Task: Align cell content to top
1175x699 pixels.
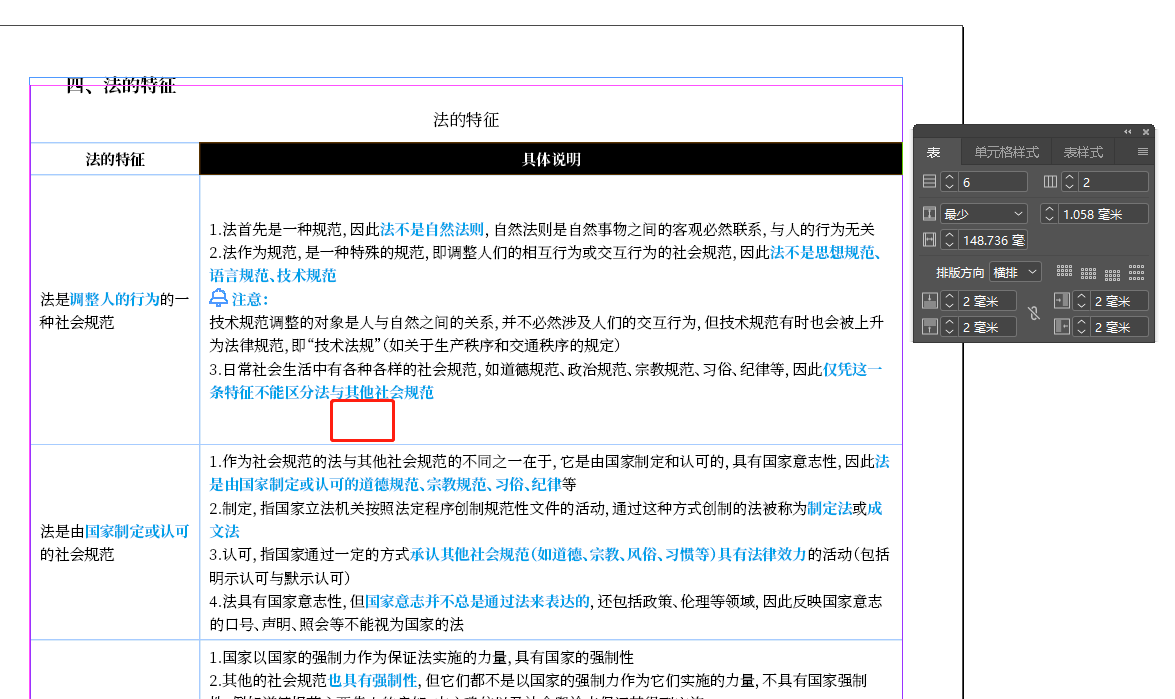Action: tap(1064, 272)
